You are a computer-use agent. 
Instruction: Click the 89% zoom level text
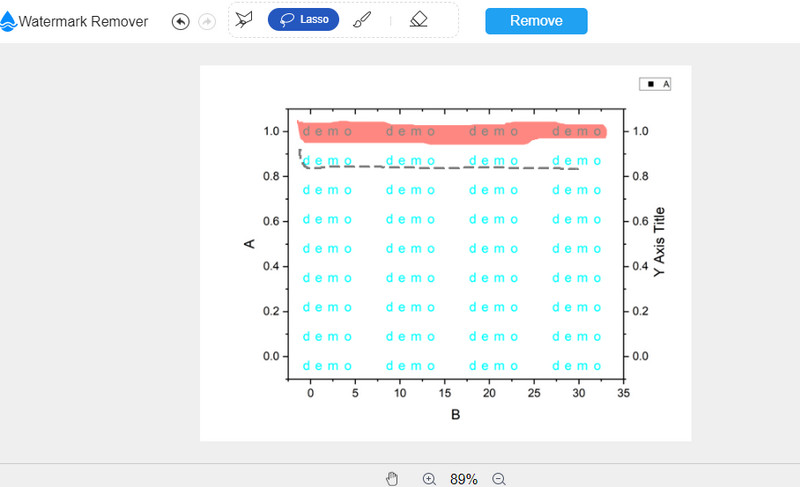(463, 479)
